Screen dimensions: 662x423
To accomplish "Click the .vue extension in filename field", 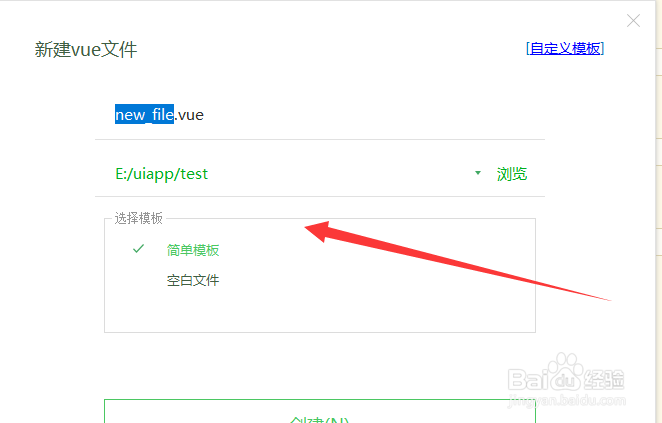I will tap(189, 115).
